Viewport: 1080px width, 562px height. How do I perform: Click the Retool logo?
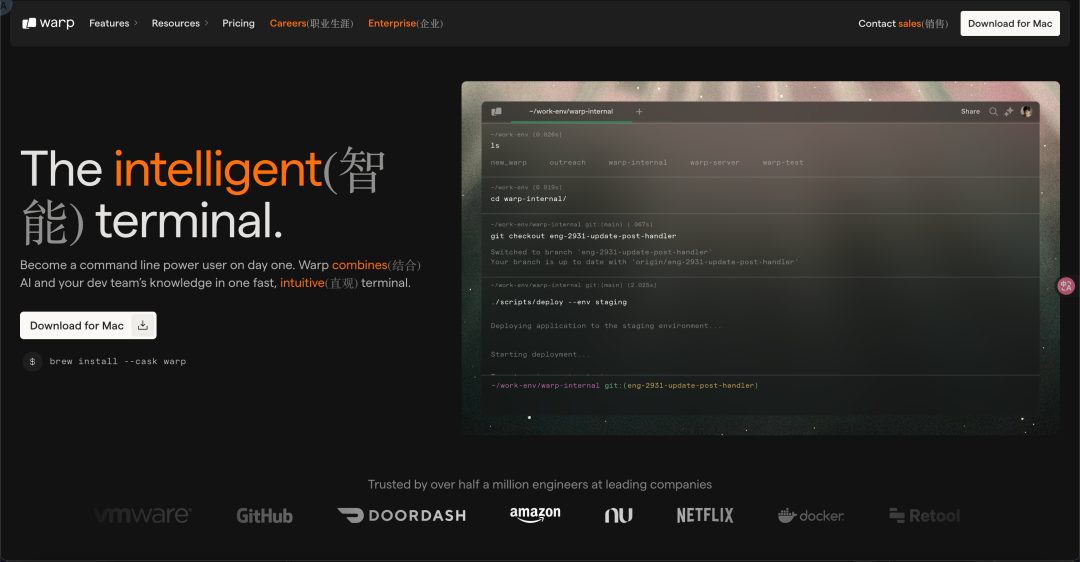924,515
